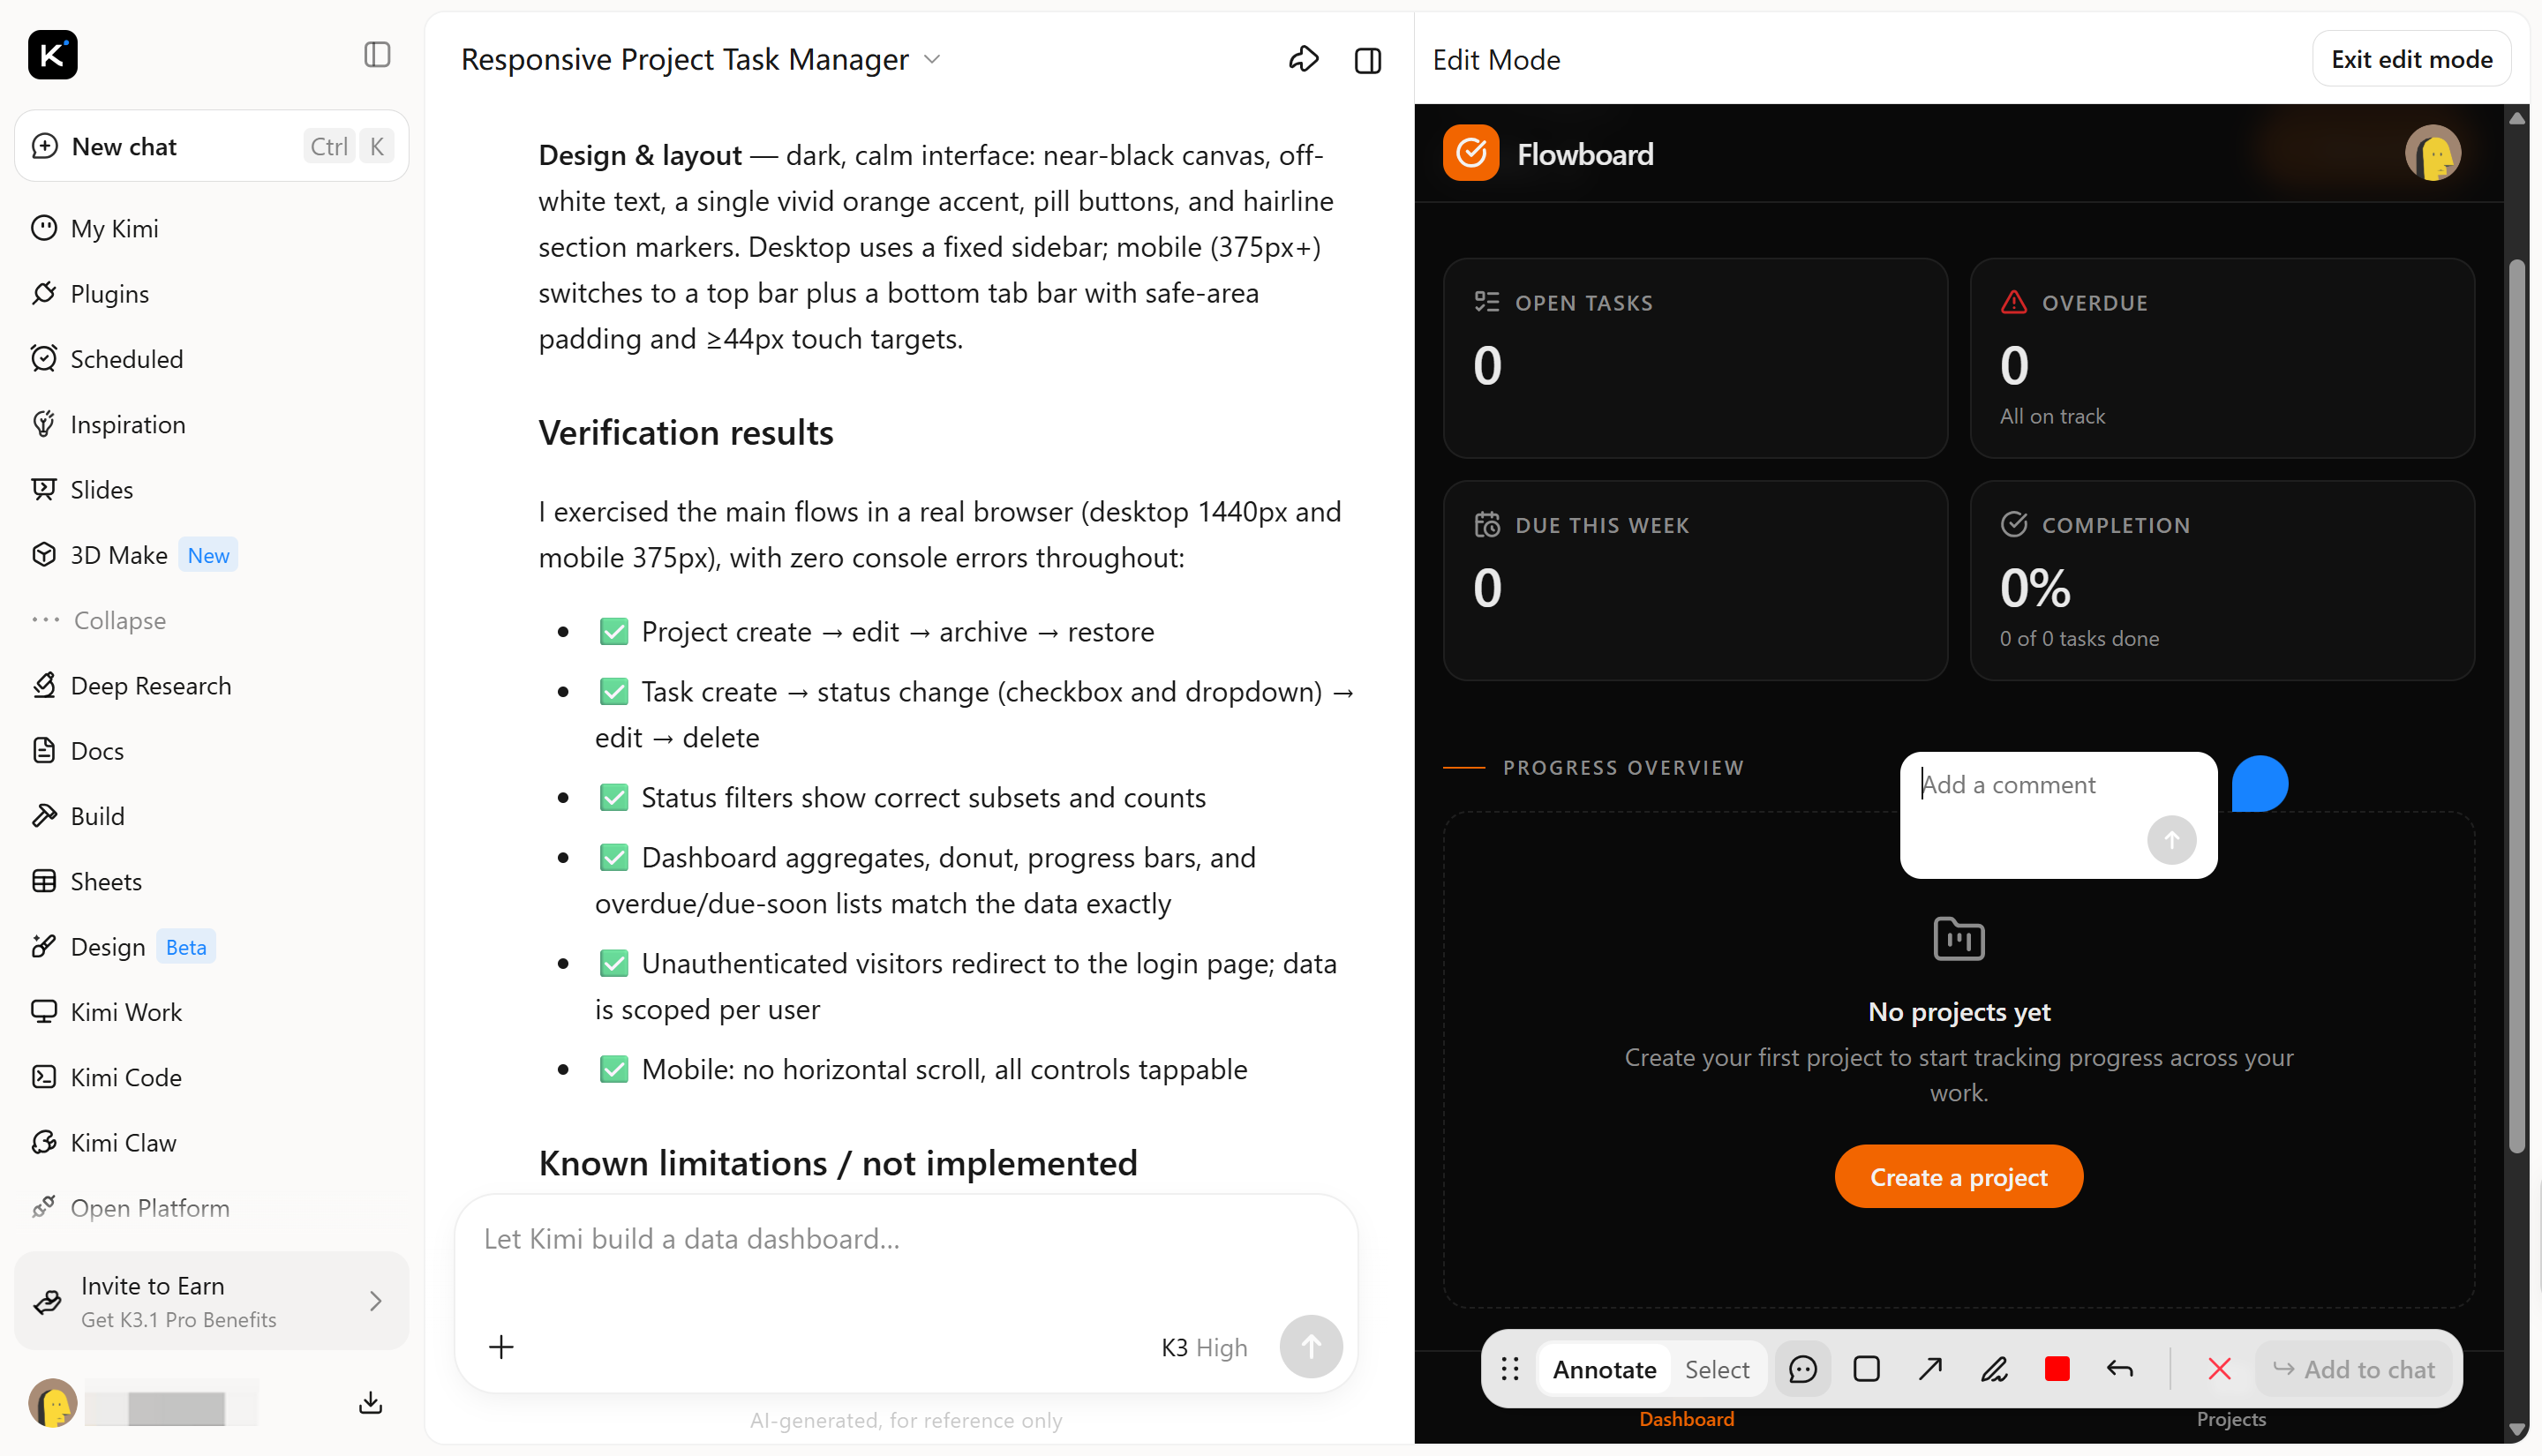Submit the comment with the arrow button
The image size is (2542, 1456).
[2171, 840]
